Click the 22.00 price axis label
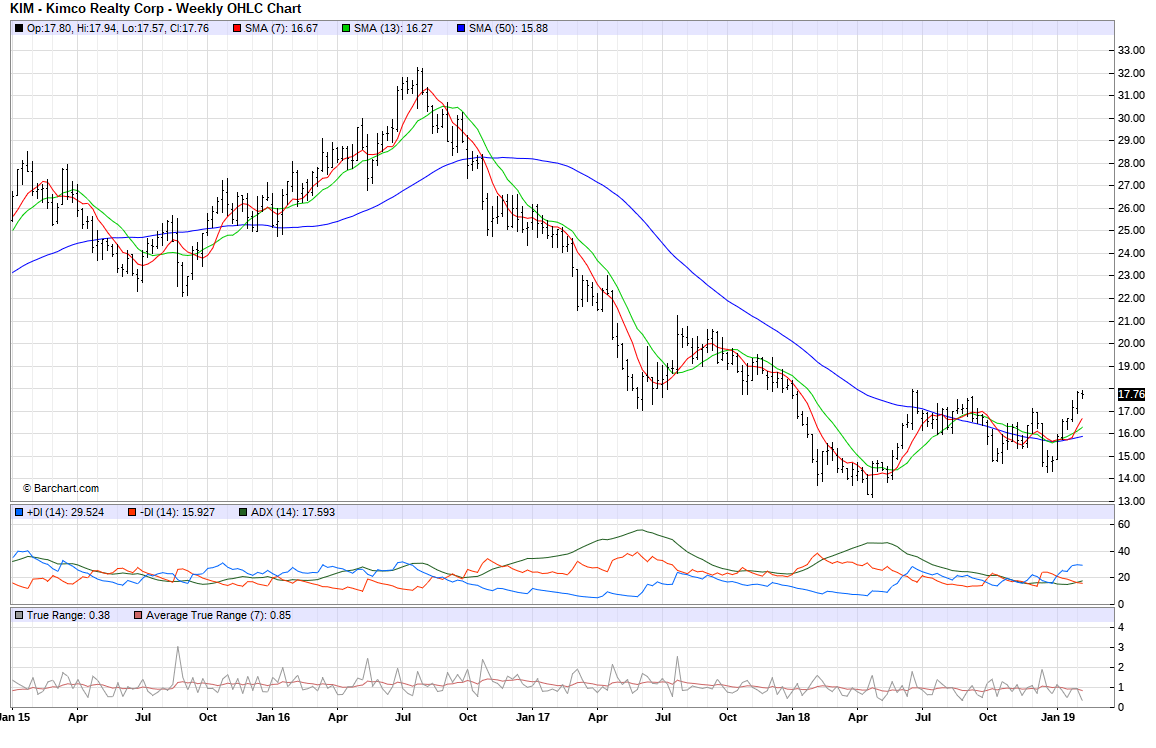This screenshot has width=1156, height=748. click(1132, 298)
